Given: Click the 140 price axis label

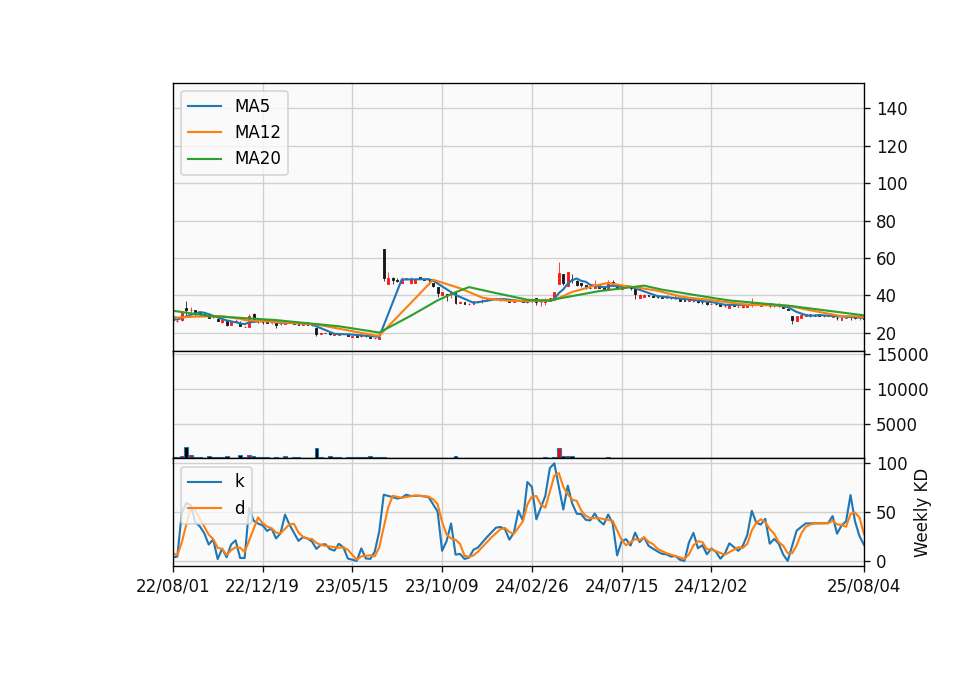Looking at the screenshot, I should point(892,109).
